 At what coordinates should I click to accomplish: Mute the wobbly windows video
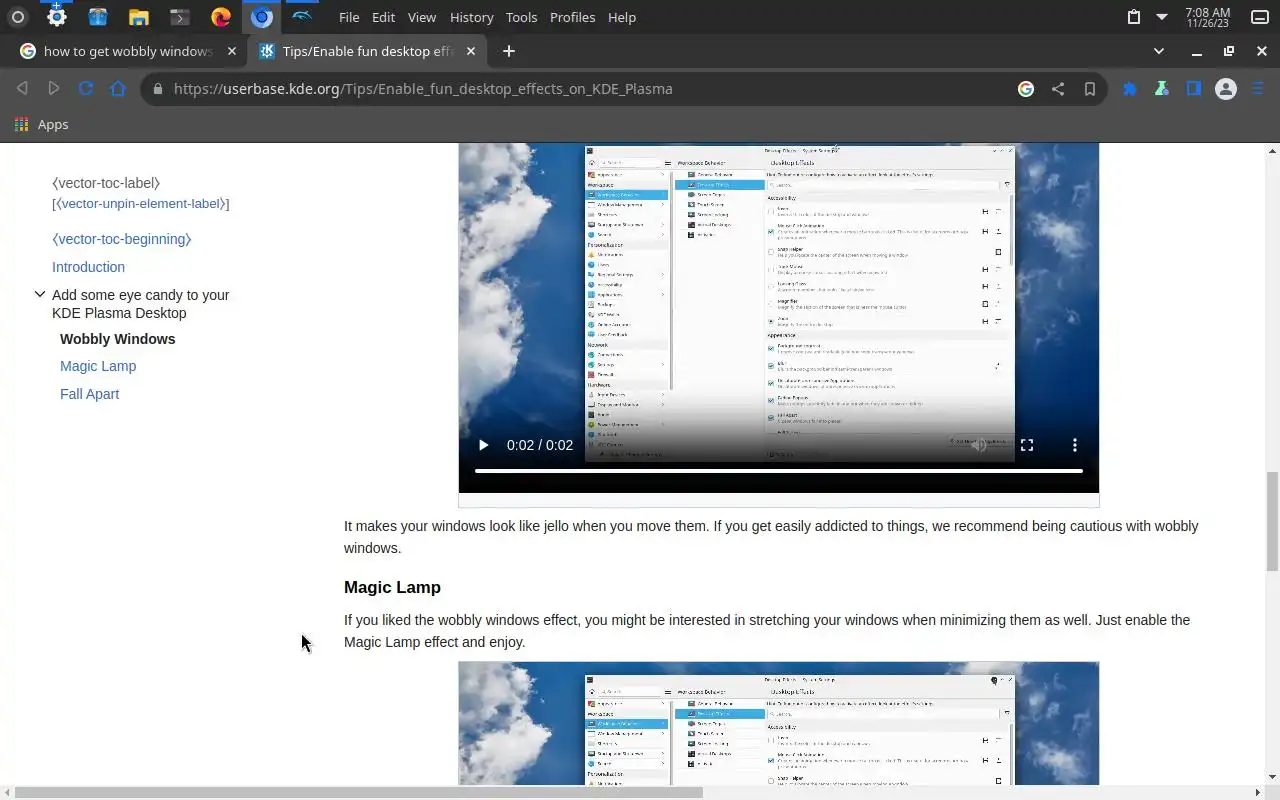(979, 445)
